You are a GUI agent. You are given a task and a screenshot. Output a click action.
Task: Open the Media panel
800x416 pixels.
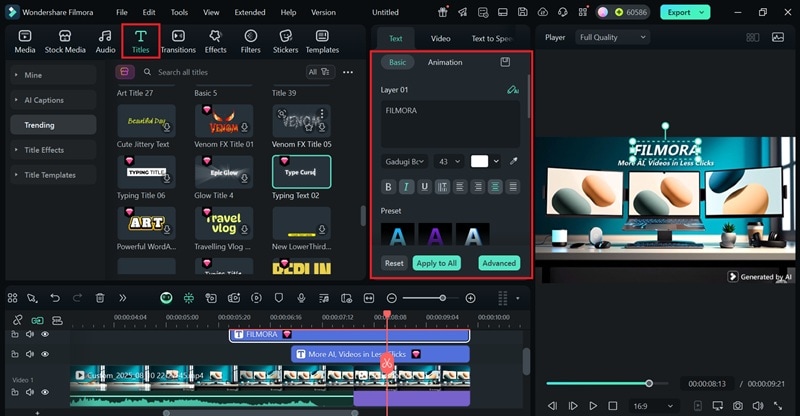pyautogui.click(x=24, y=41)
